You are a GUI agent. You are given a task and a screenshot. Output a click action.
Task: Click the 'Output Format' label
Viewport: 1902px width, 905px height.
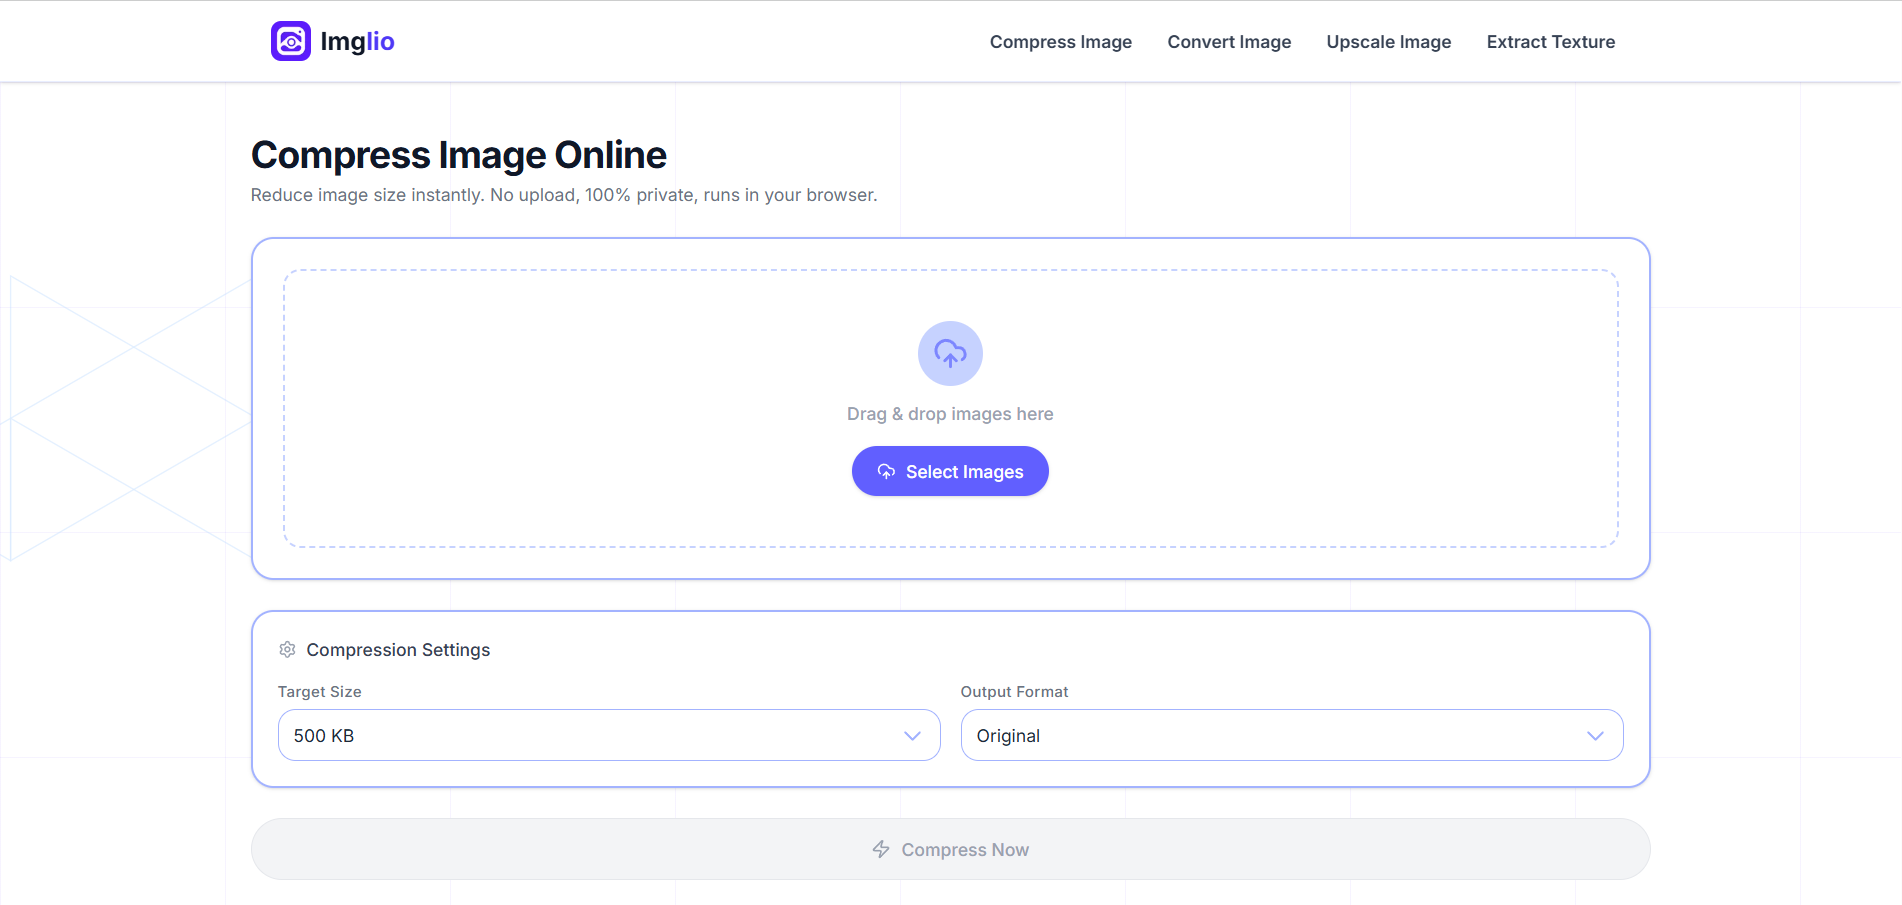tap(1014, 692)
